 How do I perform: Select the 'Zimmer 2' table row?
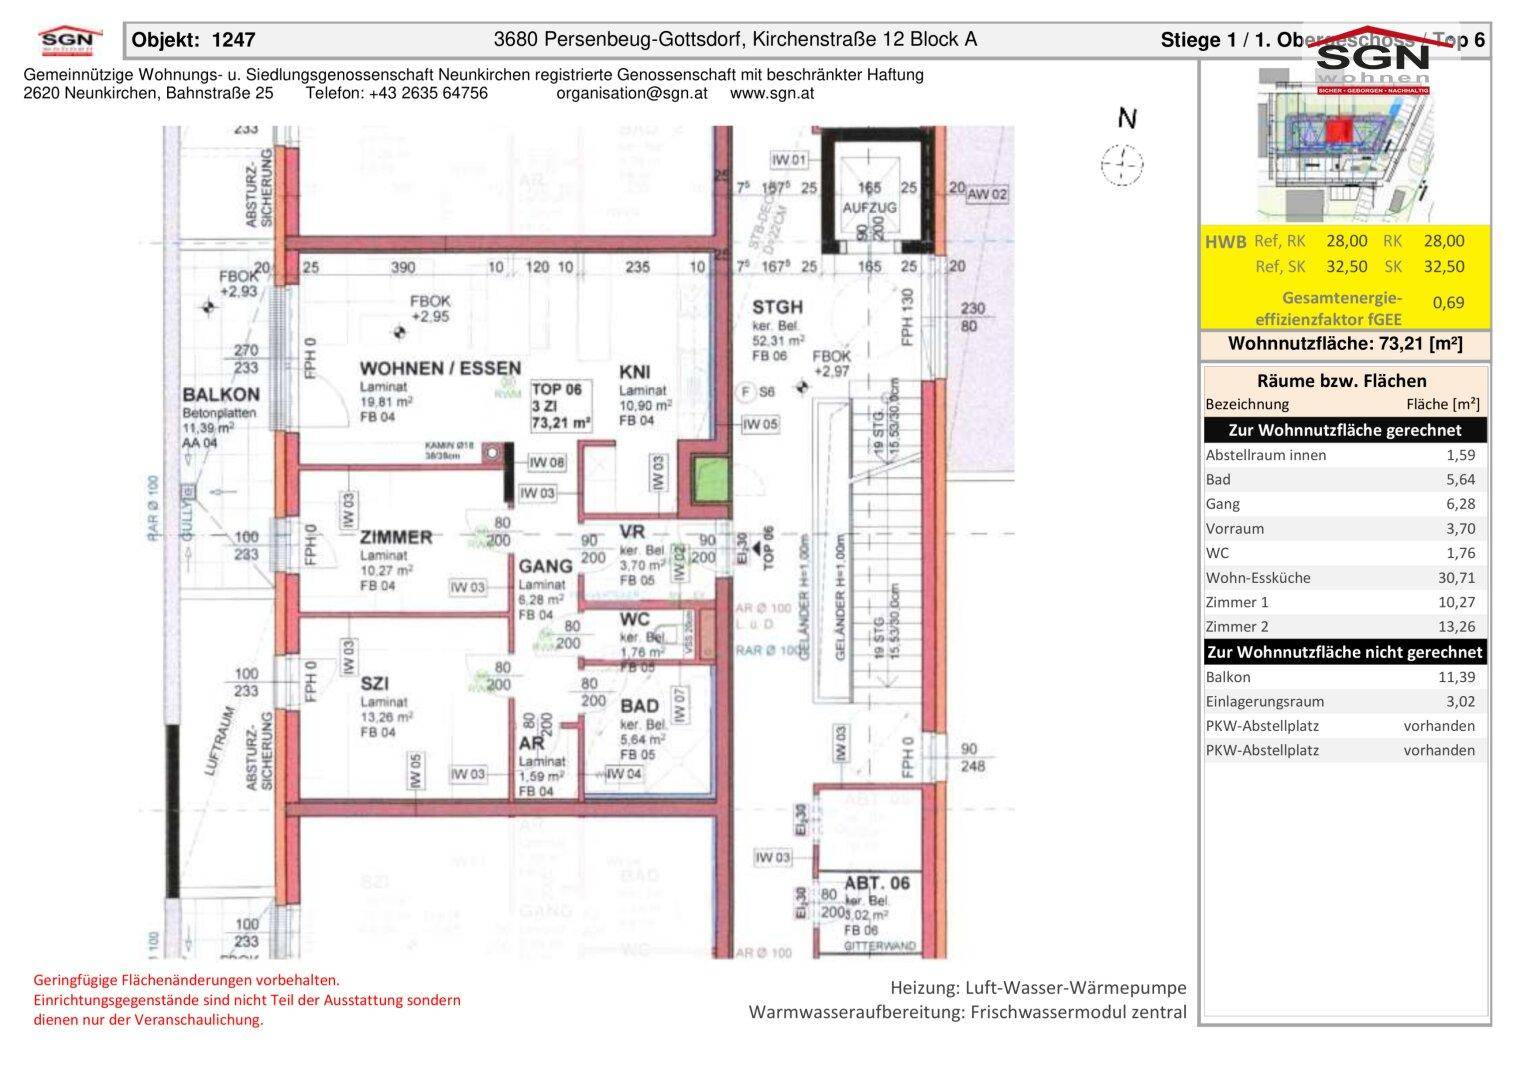click(1345, 627)
